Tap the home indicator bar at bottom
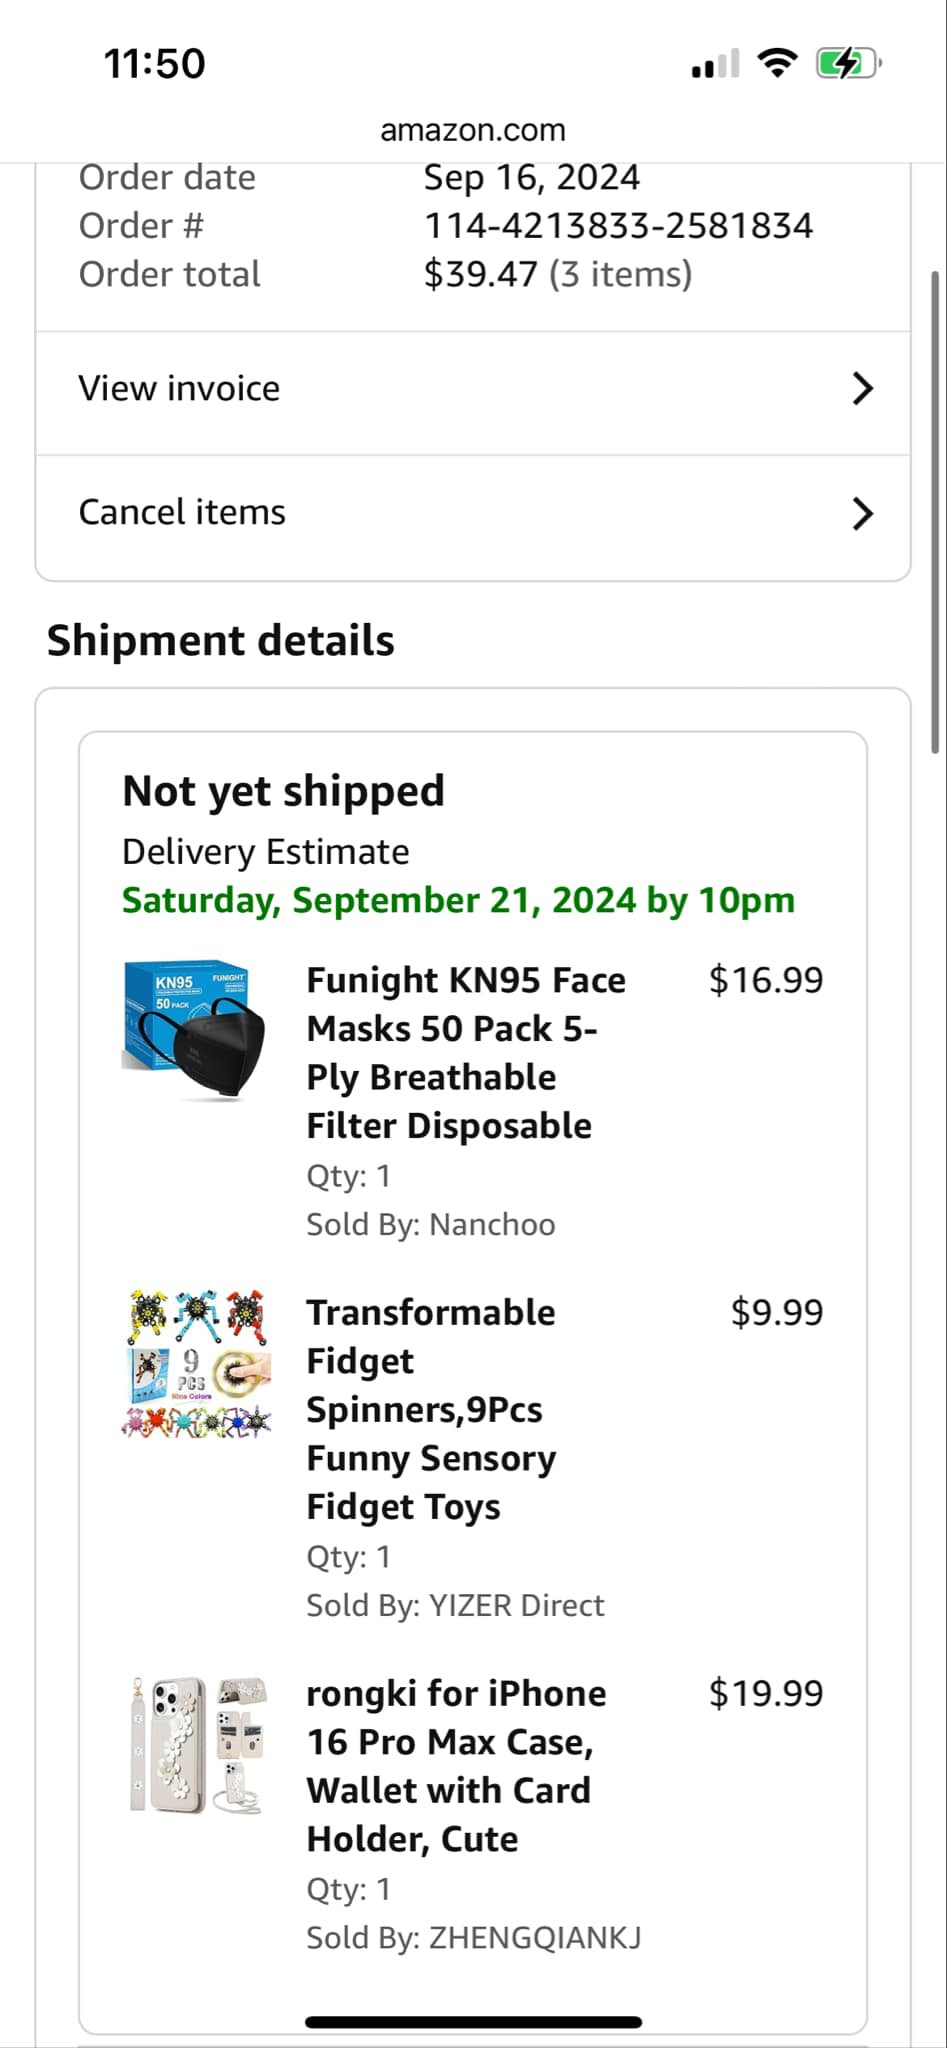The height and width of the screenshot is (2048, 947). [473, 2022]
